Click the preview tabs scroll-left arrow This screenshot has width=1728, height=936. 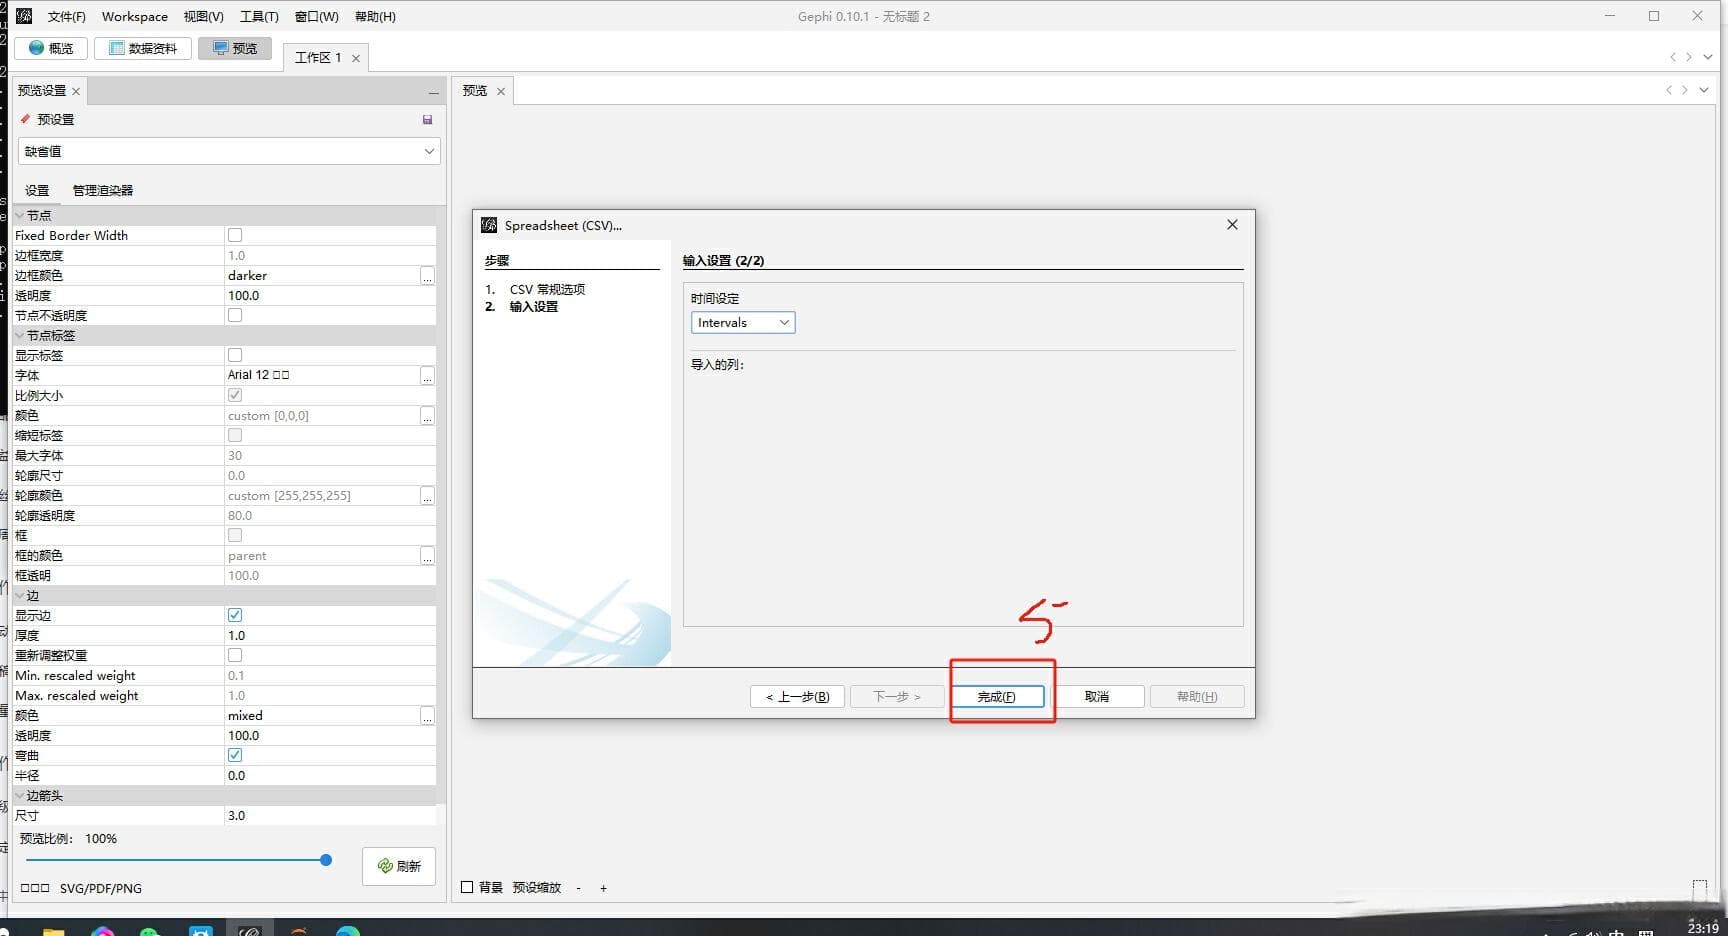(1668, 90)
